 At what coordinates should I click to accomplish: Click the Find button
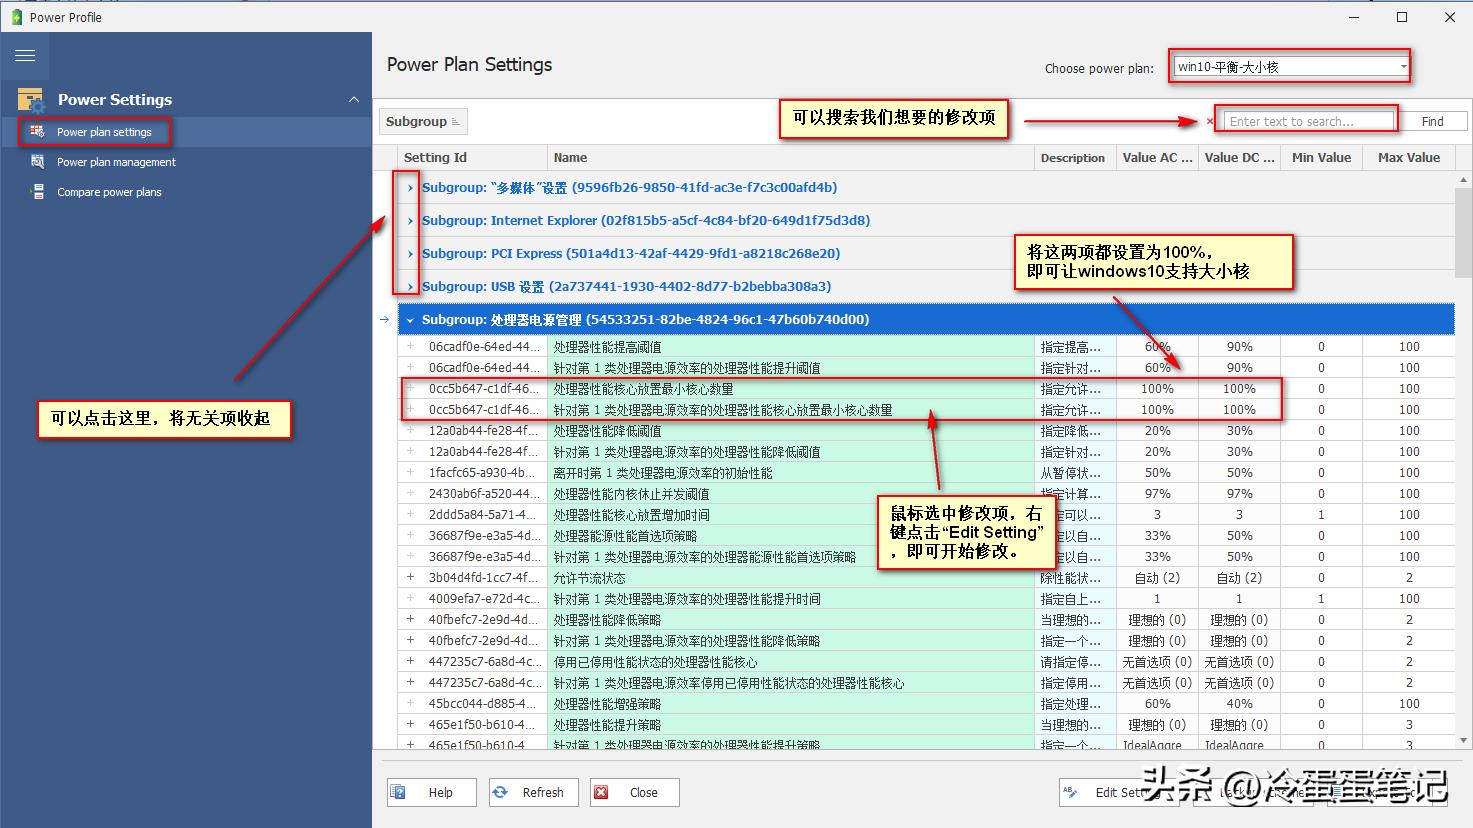pyautogui.click(x=1433, y=120)
